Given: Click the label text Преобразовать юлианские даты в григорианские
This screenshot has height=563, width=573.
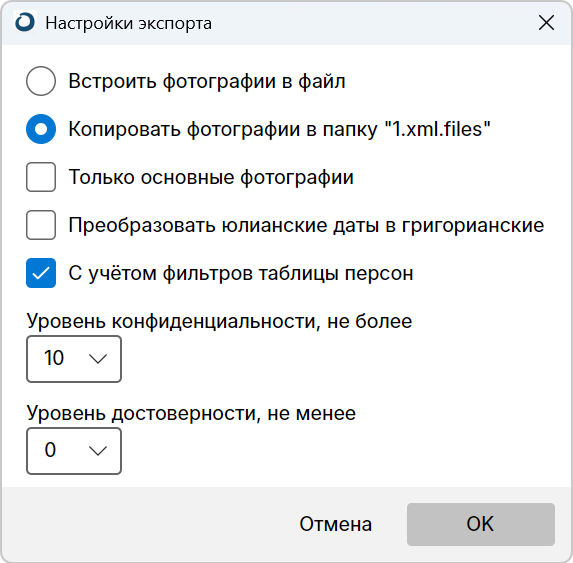Looking at the screenshot, I should click(306, 225).
